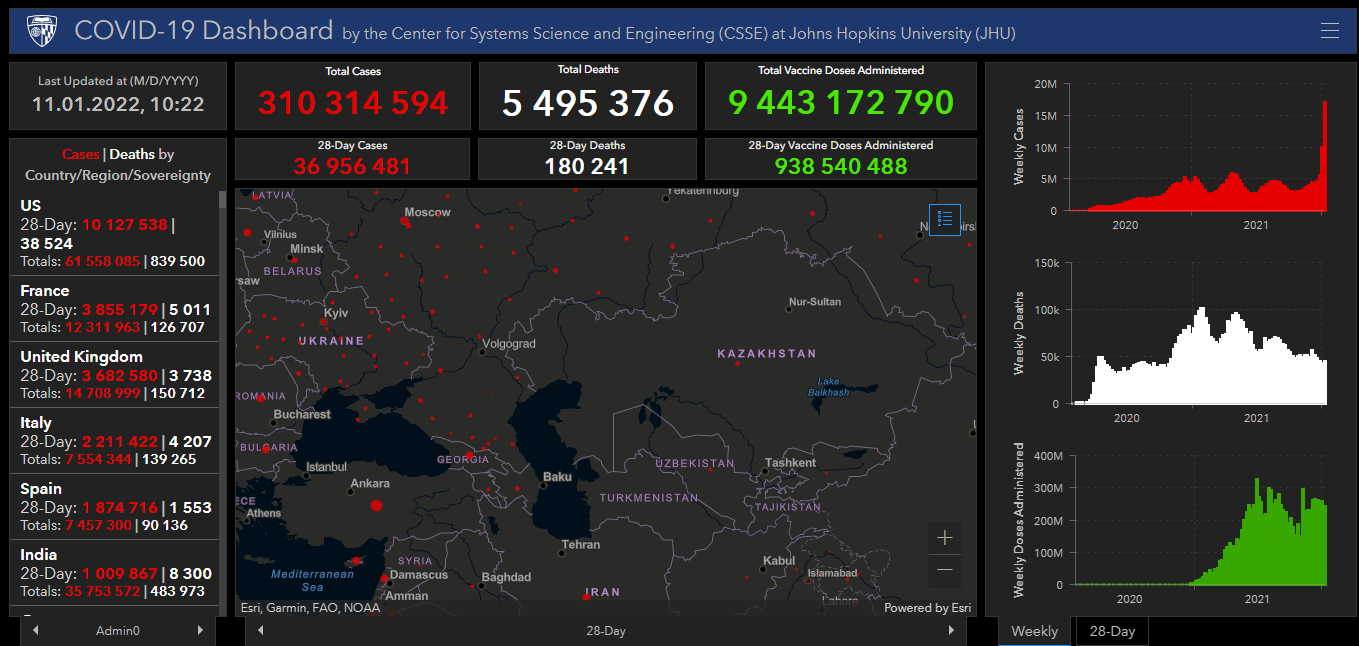The height and width of the screenshot is (646, 1359).
Task: Zoom in on the map
Action: (x=945, y=538)
